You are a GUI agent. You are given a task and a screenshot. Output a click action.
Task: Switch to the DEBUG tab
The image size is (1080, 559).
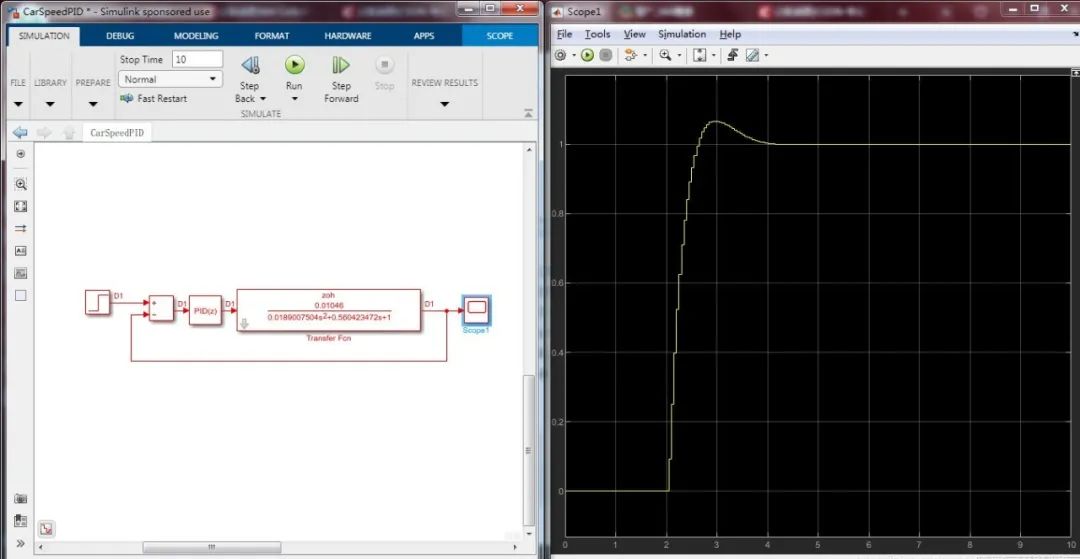120,36
